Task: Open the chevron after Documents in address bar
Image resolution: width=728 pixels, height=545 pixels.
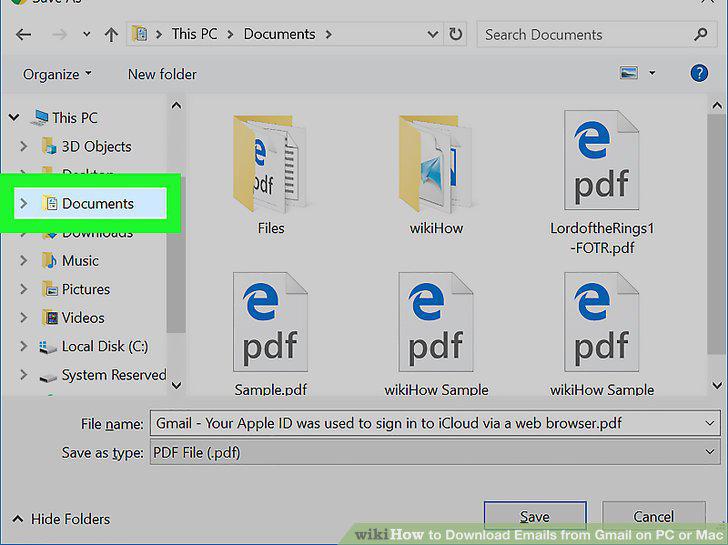Action: [329, 34]
